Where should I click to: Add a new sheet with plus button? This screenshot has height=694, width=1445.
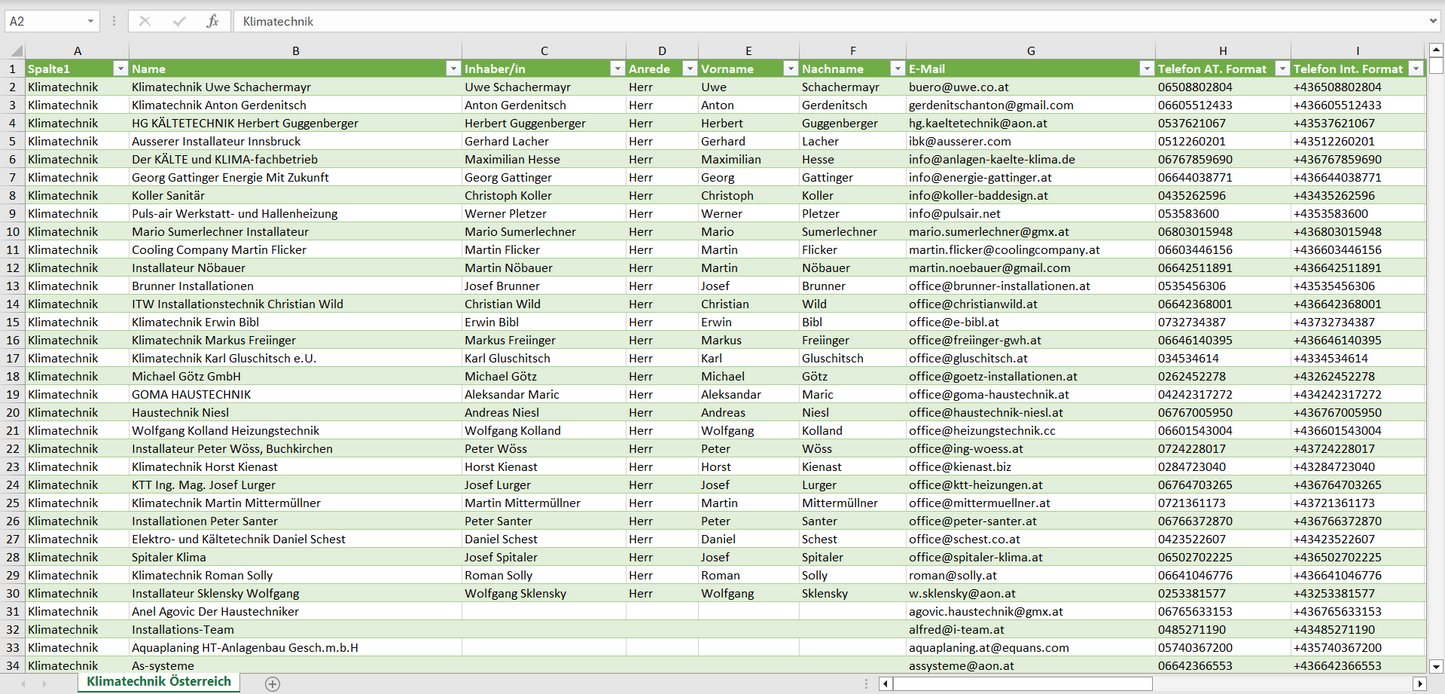click(272, 684)
